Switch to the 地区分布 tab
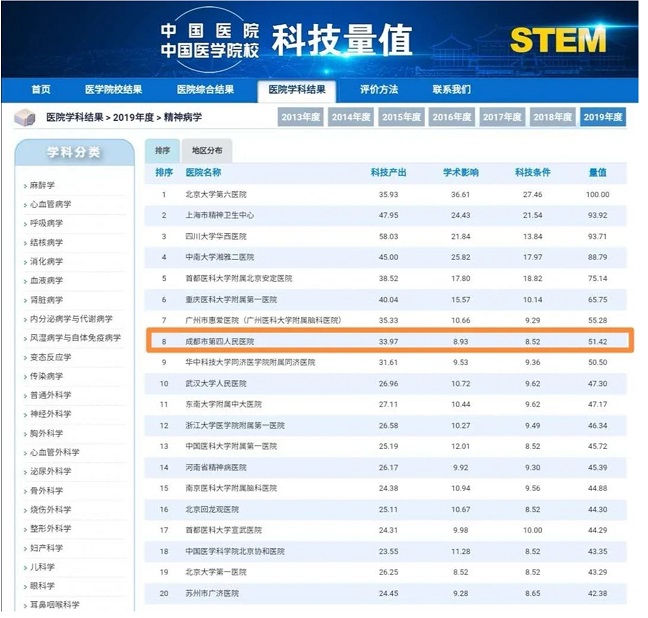648x618 pixels. (207, 150)
